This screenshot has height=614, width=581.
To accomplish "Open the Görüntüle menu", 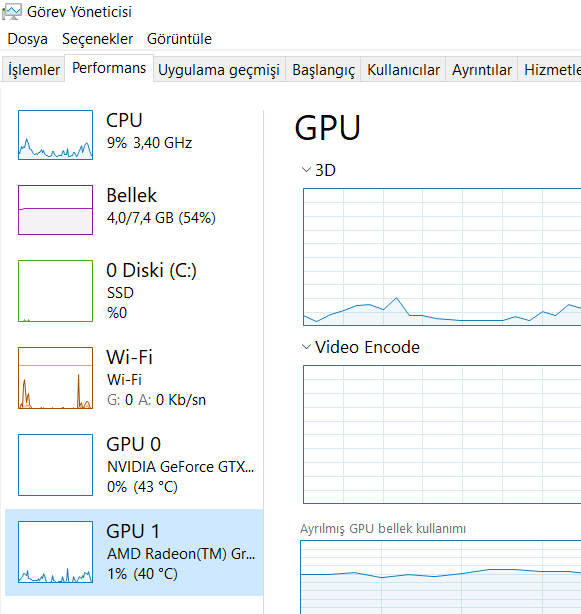I will click(179, 39).
